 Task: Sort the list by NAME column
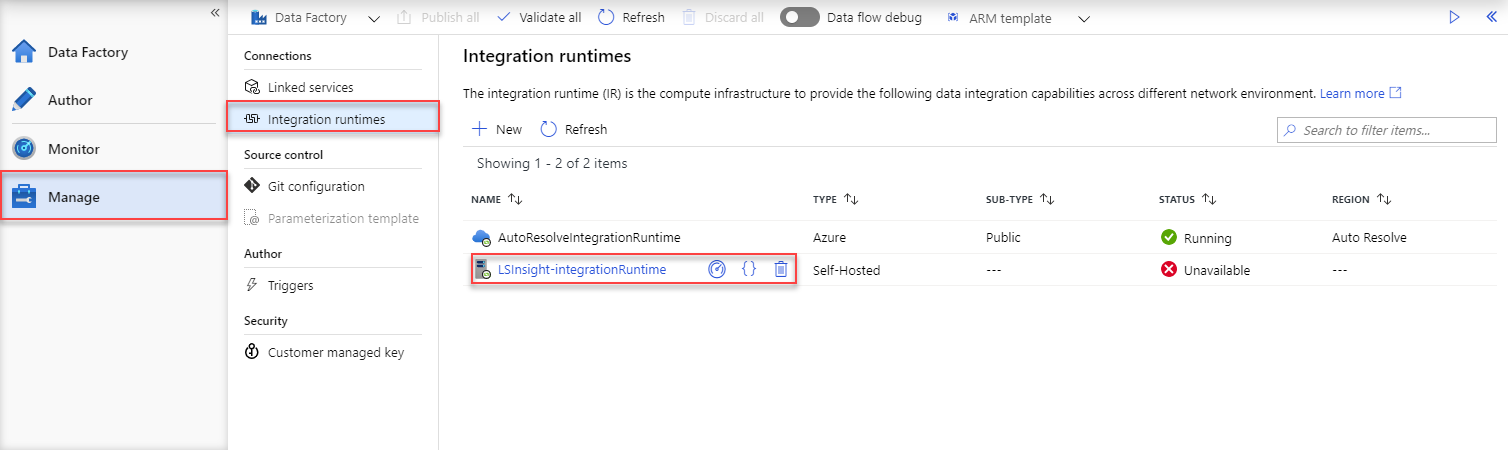click(x=515, y=199)
